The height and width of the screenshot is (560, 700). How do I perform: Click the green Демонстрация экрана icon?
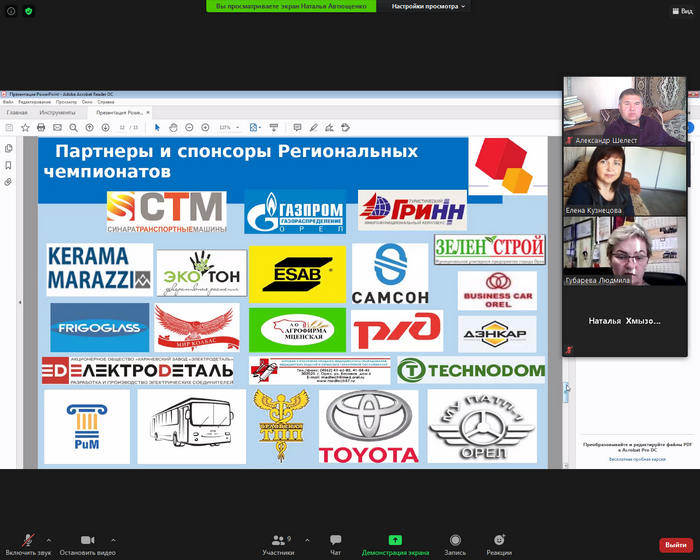coord(395,541)
